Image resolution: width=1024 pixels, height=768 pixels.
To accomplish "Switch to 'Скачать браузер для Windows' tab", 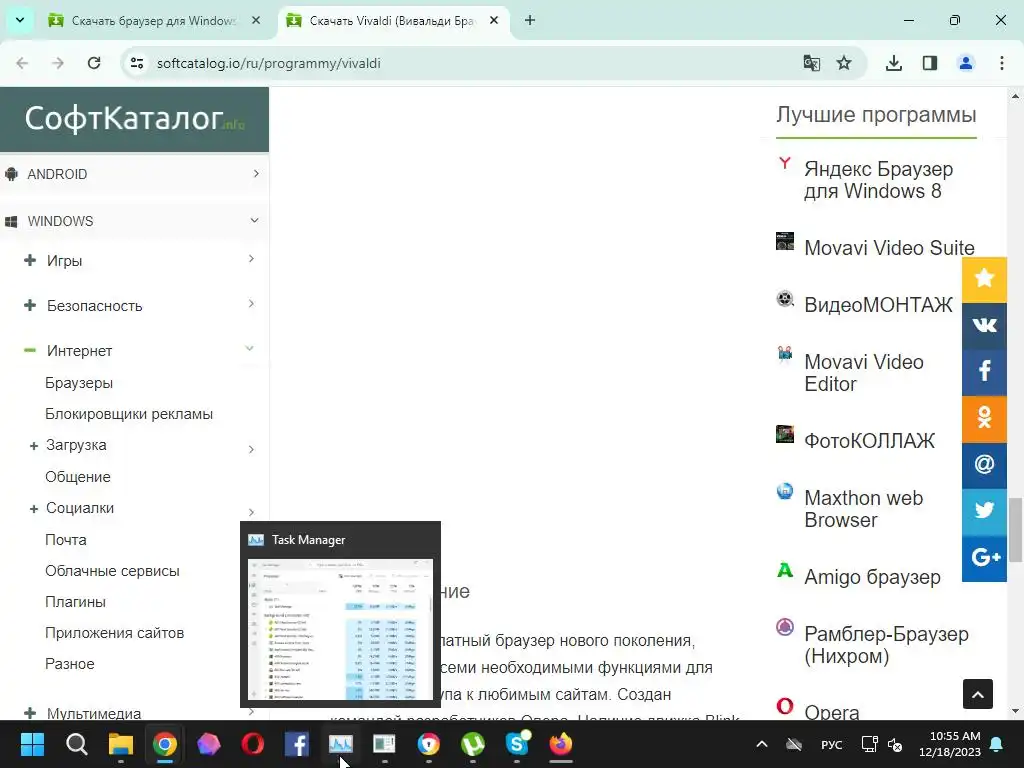I will click(x=155, y=21).
